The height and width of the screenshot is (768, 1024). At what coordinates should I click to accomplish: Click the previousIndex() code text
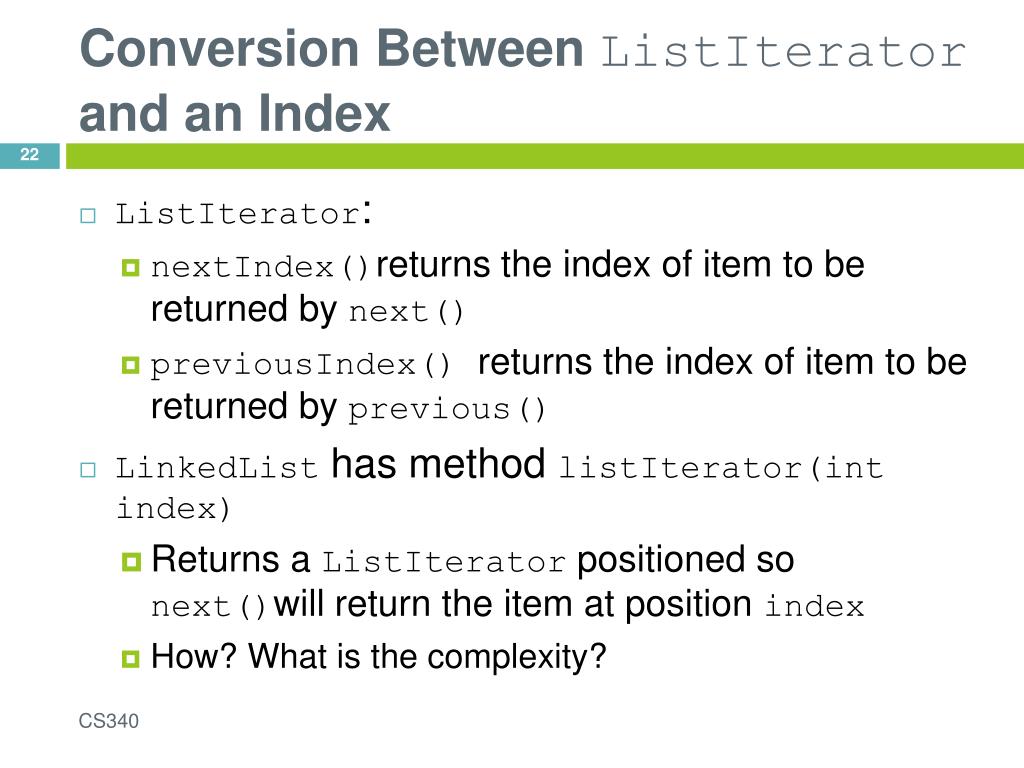(x=302, y=366)
